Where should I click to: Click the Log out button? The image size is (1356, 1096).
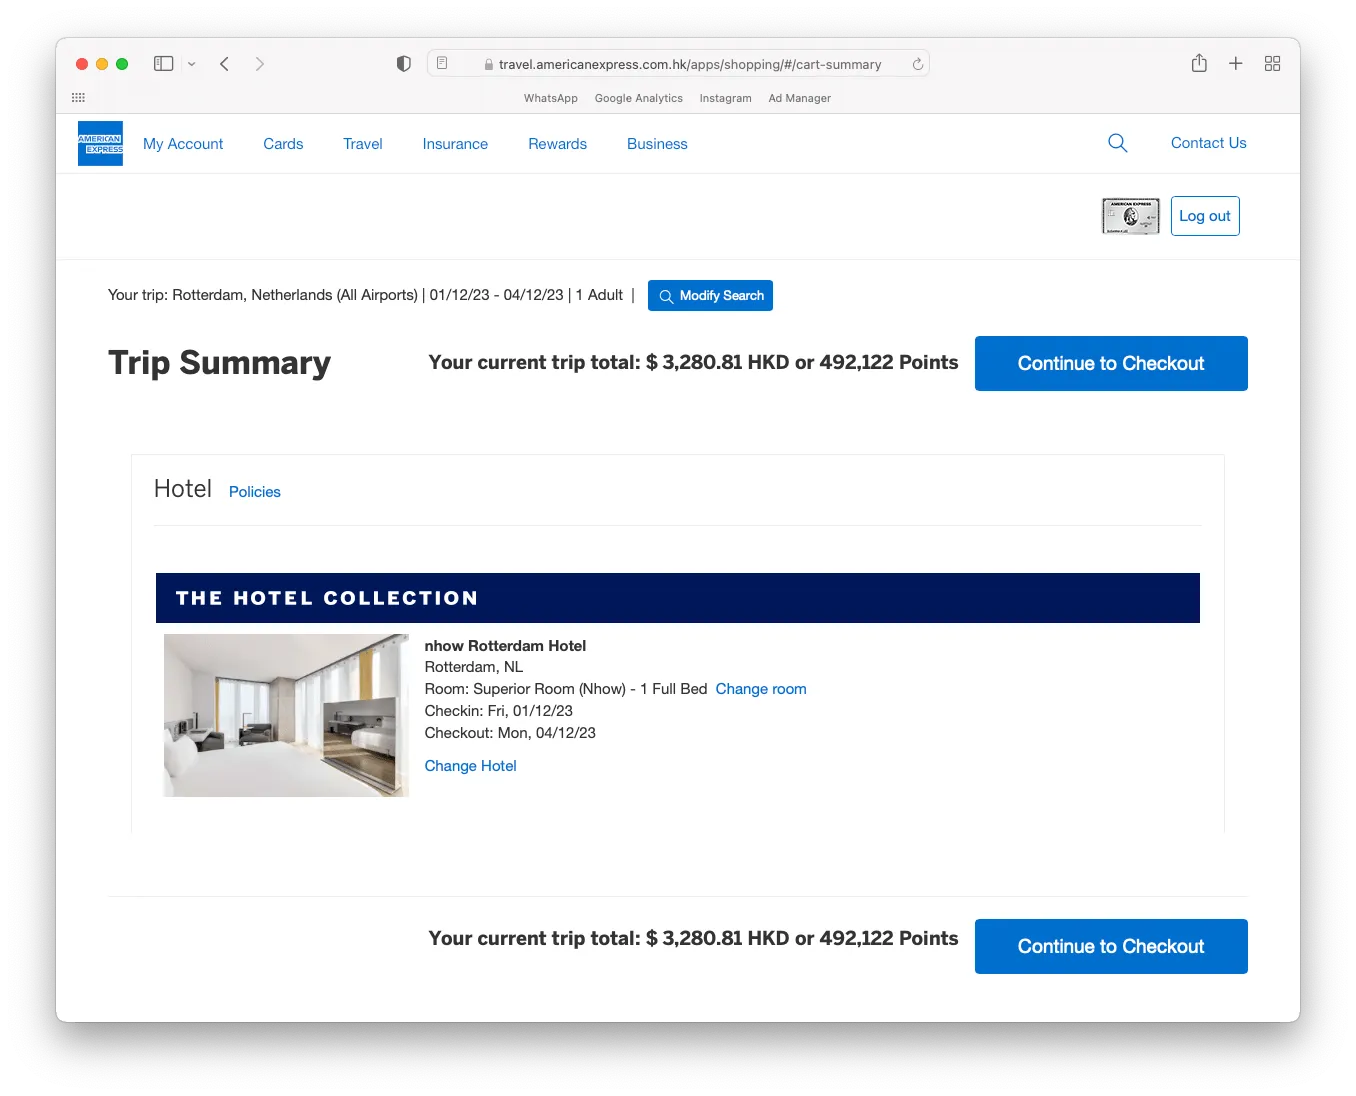pyautogui.click(x=1205, y=216)
